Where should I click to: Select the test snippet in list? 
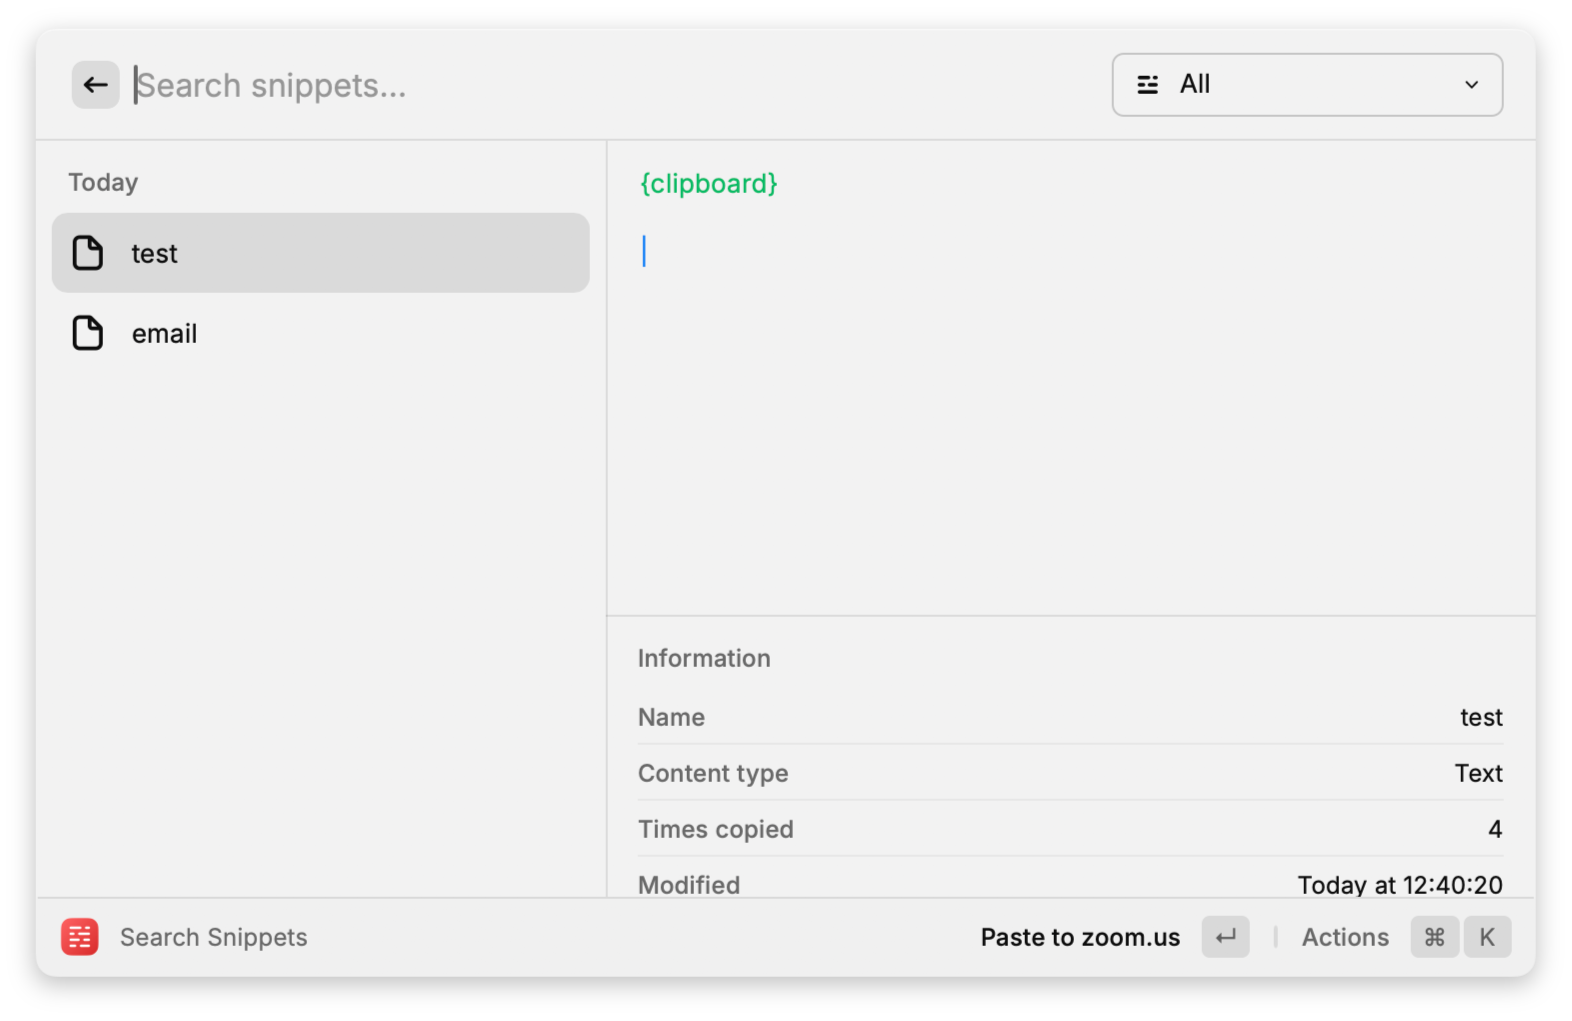coord(320,253)
